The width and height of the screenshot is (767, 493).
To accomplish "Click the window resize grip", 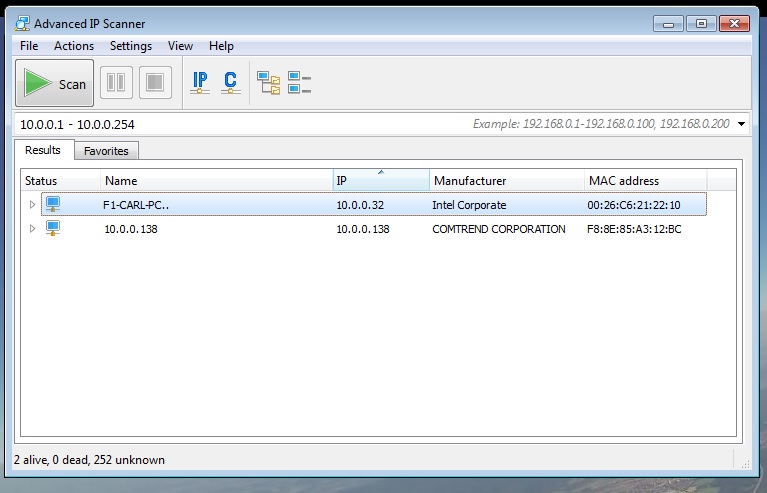I will [x=745, y=465].
